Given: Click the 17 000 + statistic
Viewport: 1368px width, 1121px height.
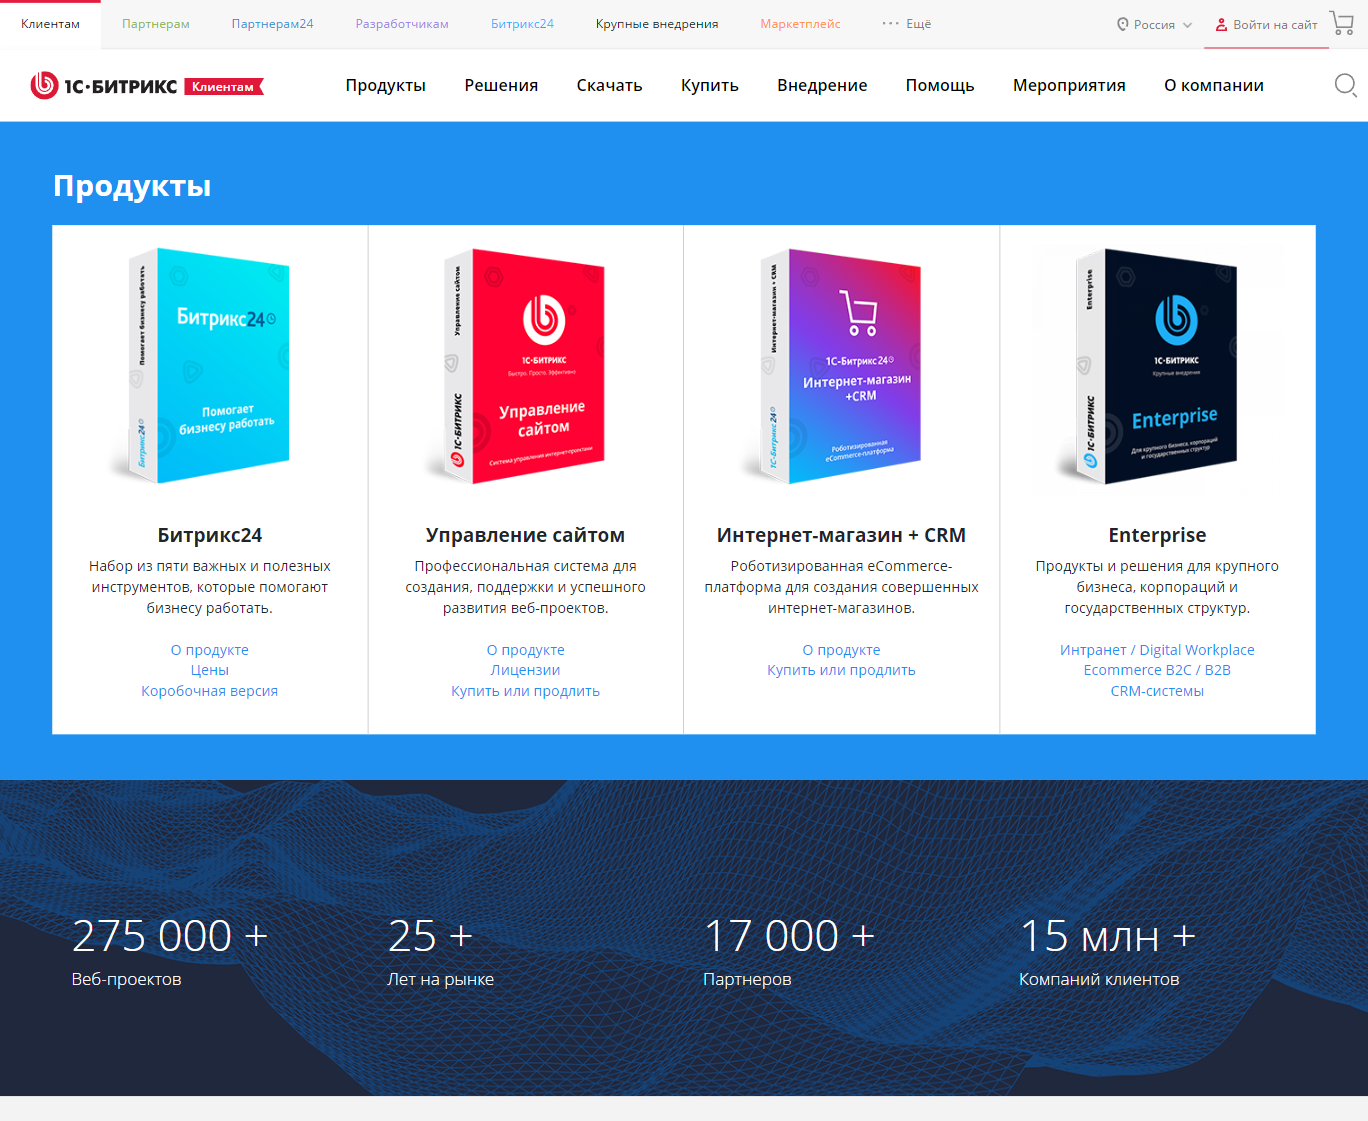Looking at the screenshot, I should [x=789, y=936].
